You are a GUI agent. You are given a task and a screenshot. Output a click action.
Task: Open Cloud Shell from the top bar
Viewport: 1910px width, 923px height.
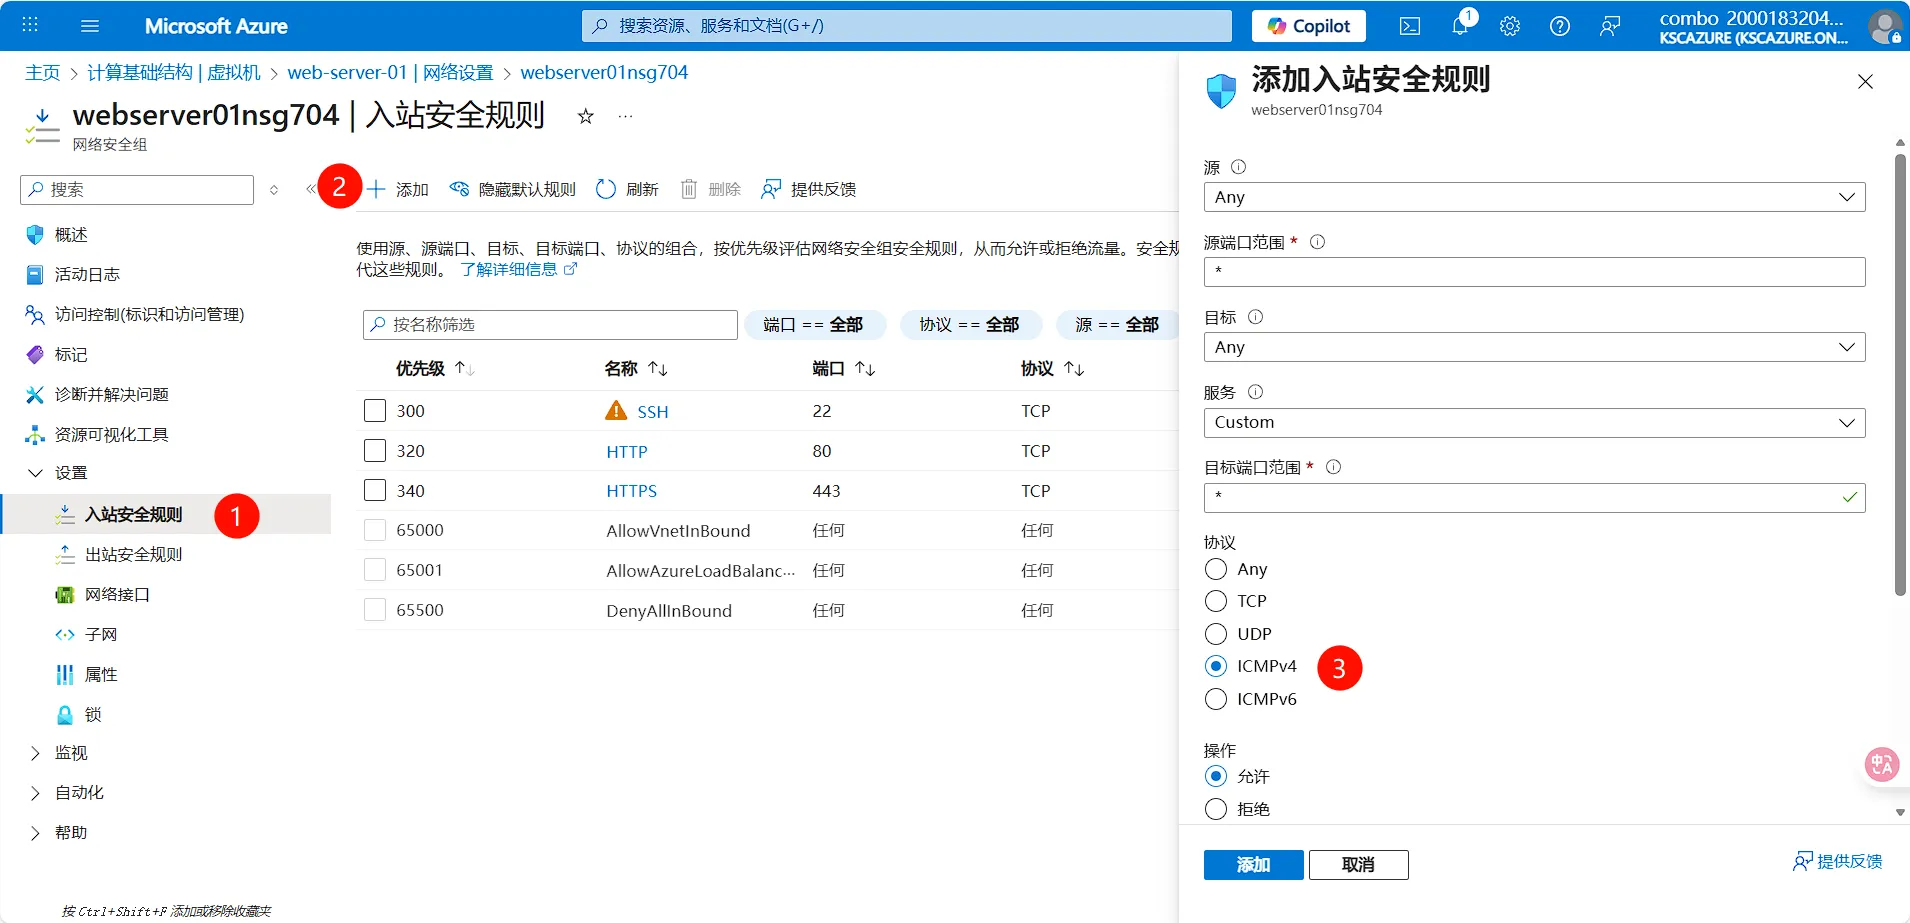pyautogui.click(x=1411, y=25)
